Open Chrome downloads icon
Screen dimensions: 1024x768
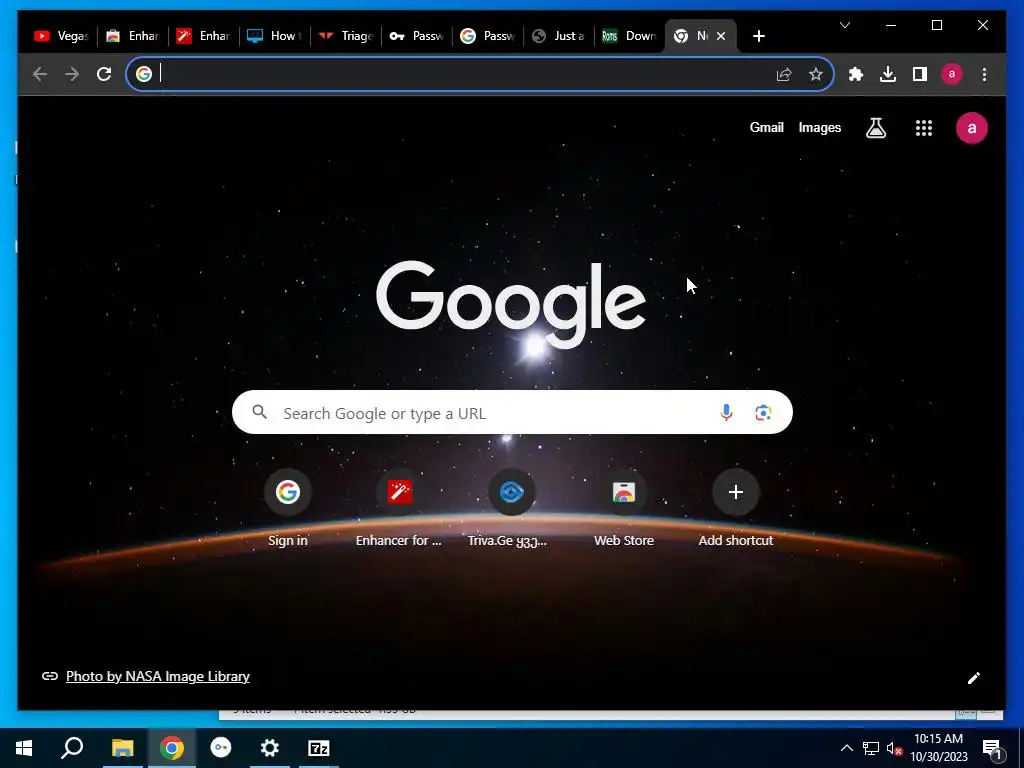888,74
